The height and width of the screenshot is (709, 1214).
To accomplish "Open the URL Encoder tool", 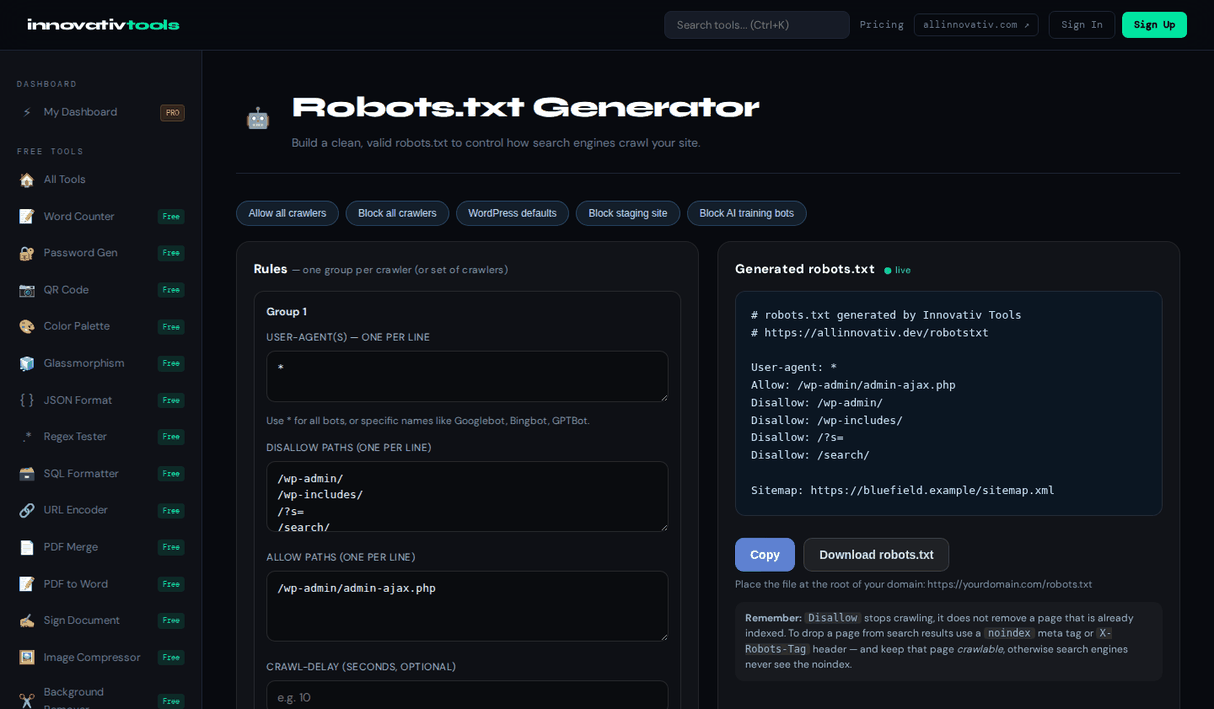I will click(x=101, y=510).
